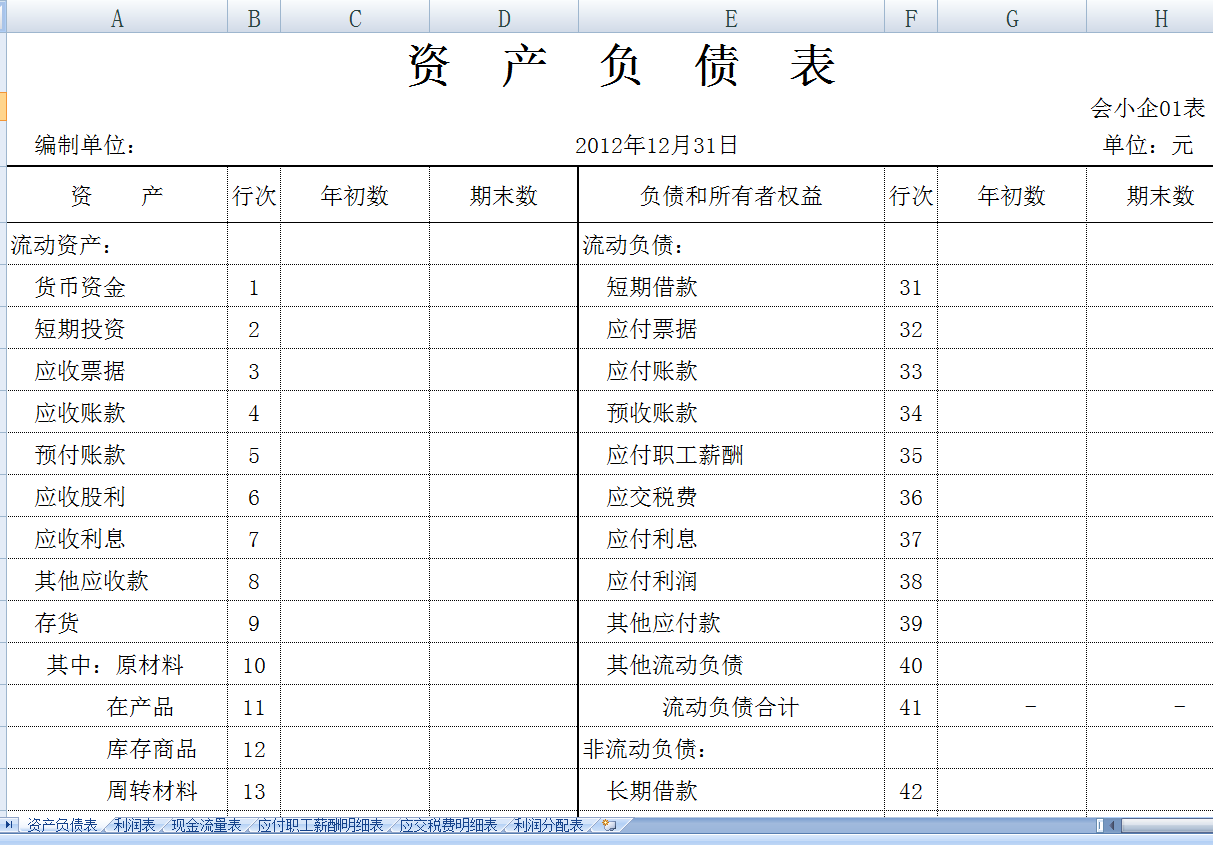Select the 存货 cell

[117, 624]
